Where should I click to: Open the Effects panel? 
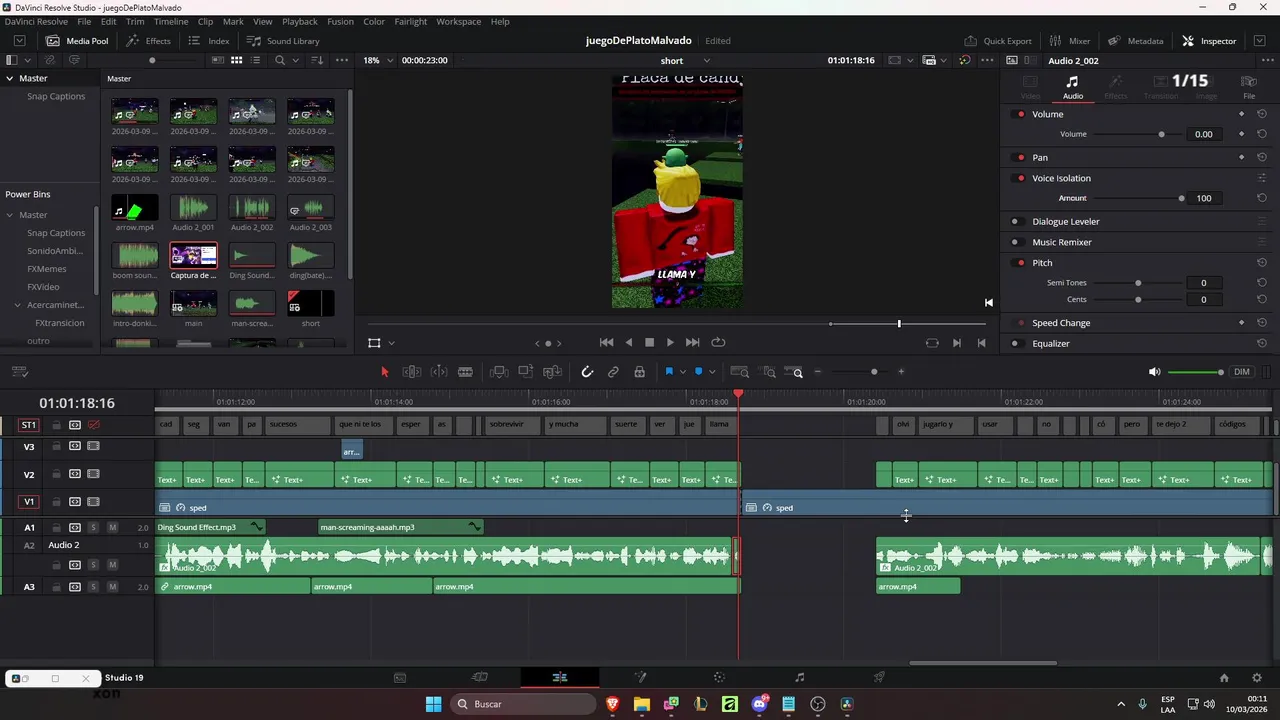[148, 41]
